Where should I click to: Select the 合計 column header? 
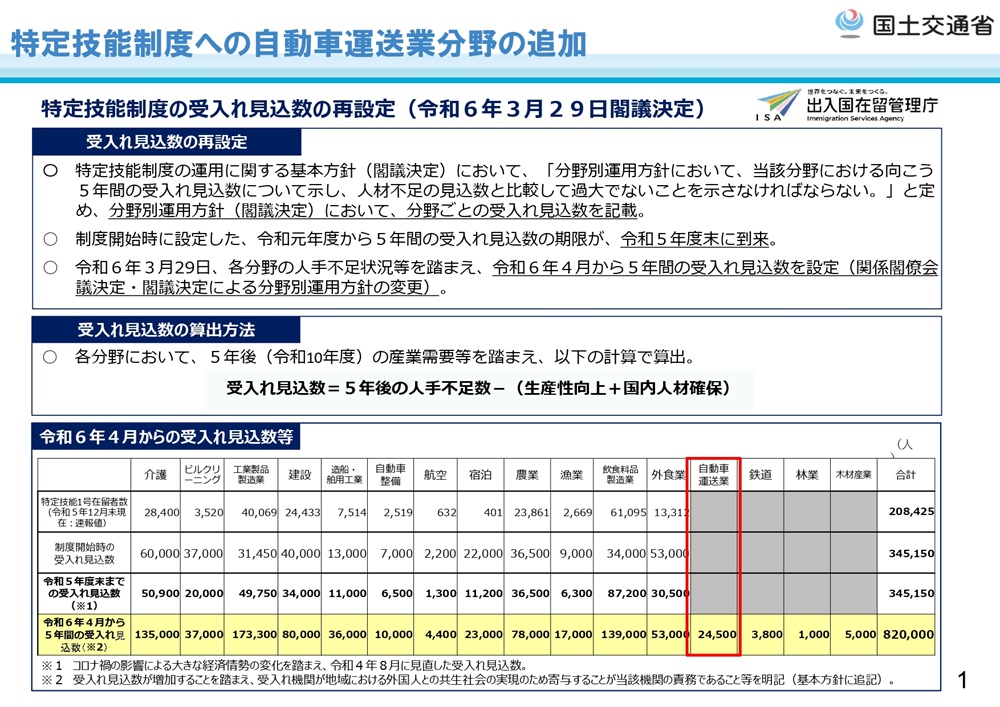pyautogui.click(x=904, y=475)
